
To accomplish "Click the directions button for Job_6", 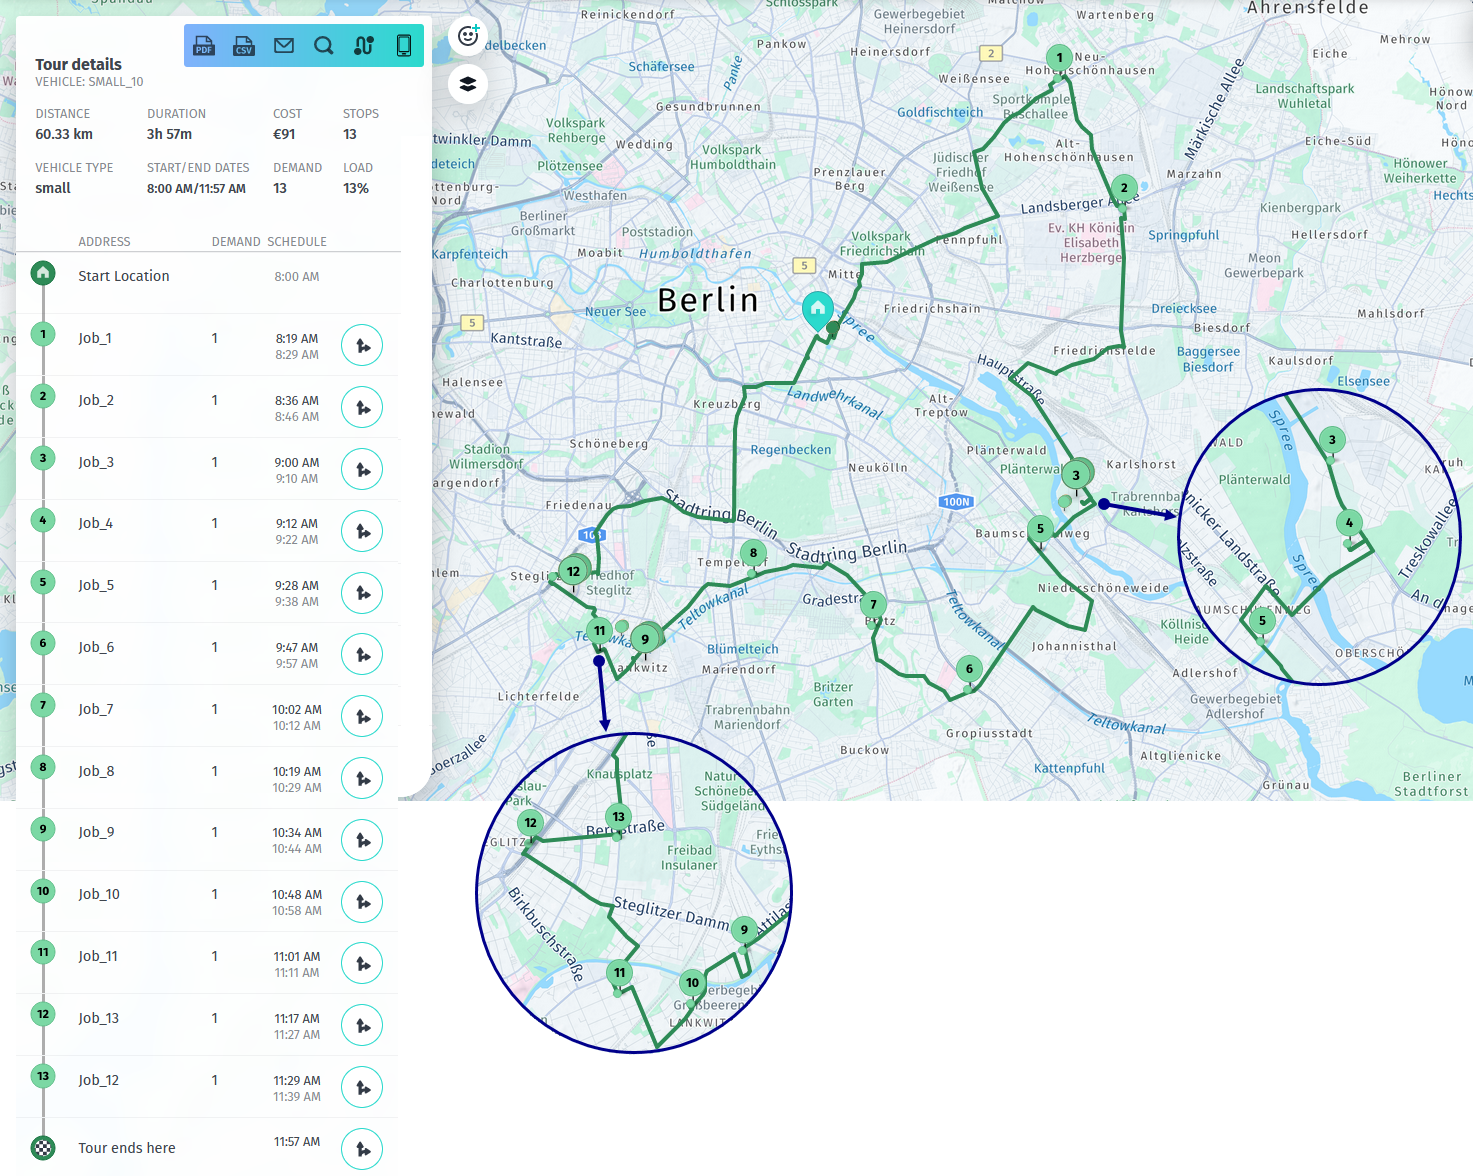I will (362, 655).
